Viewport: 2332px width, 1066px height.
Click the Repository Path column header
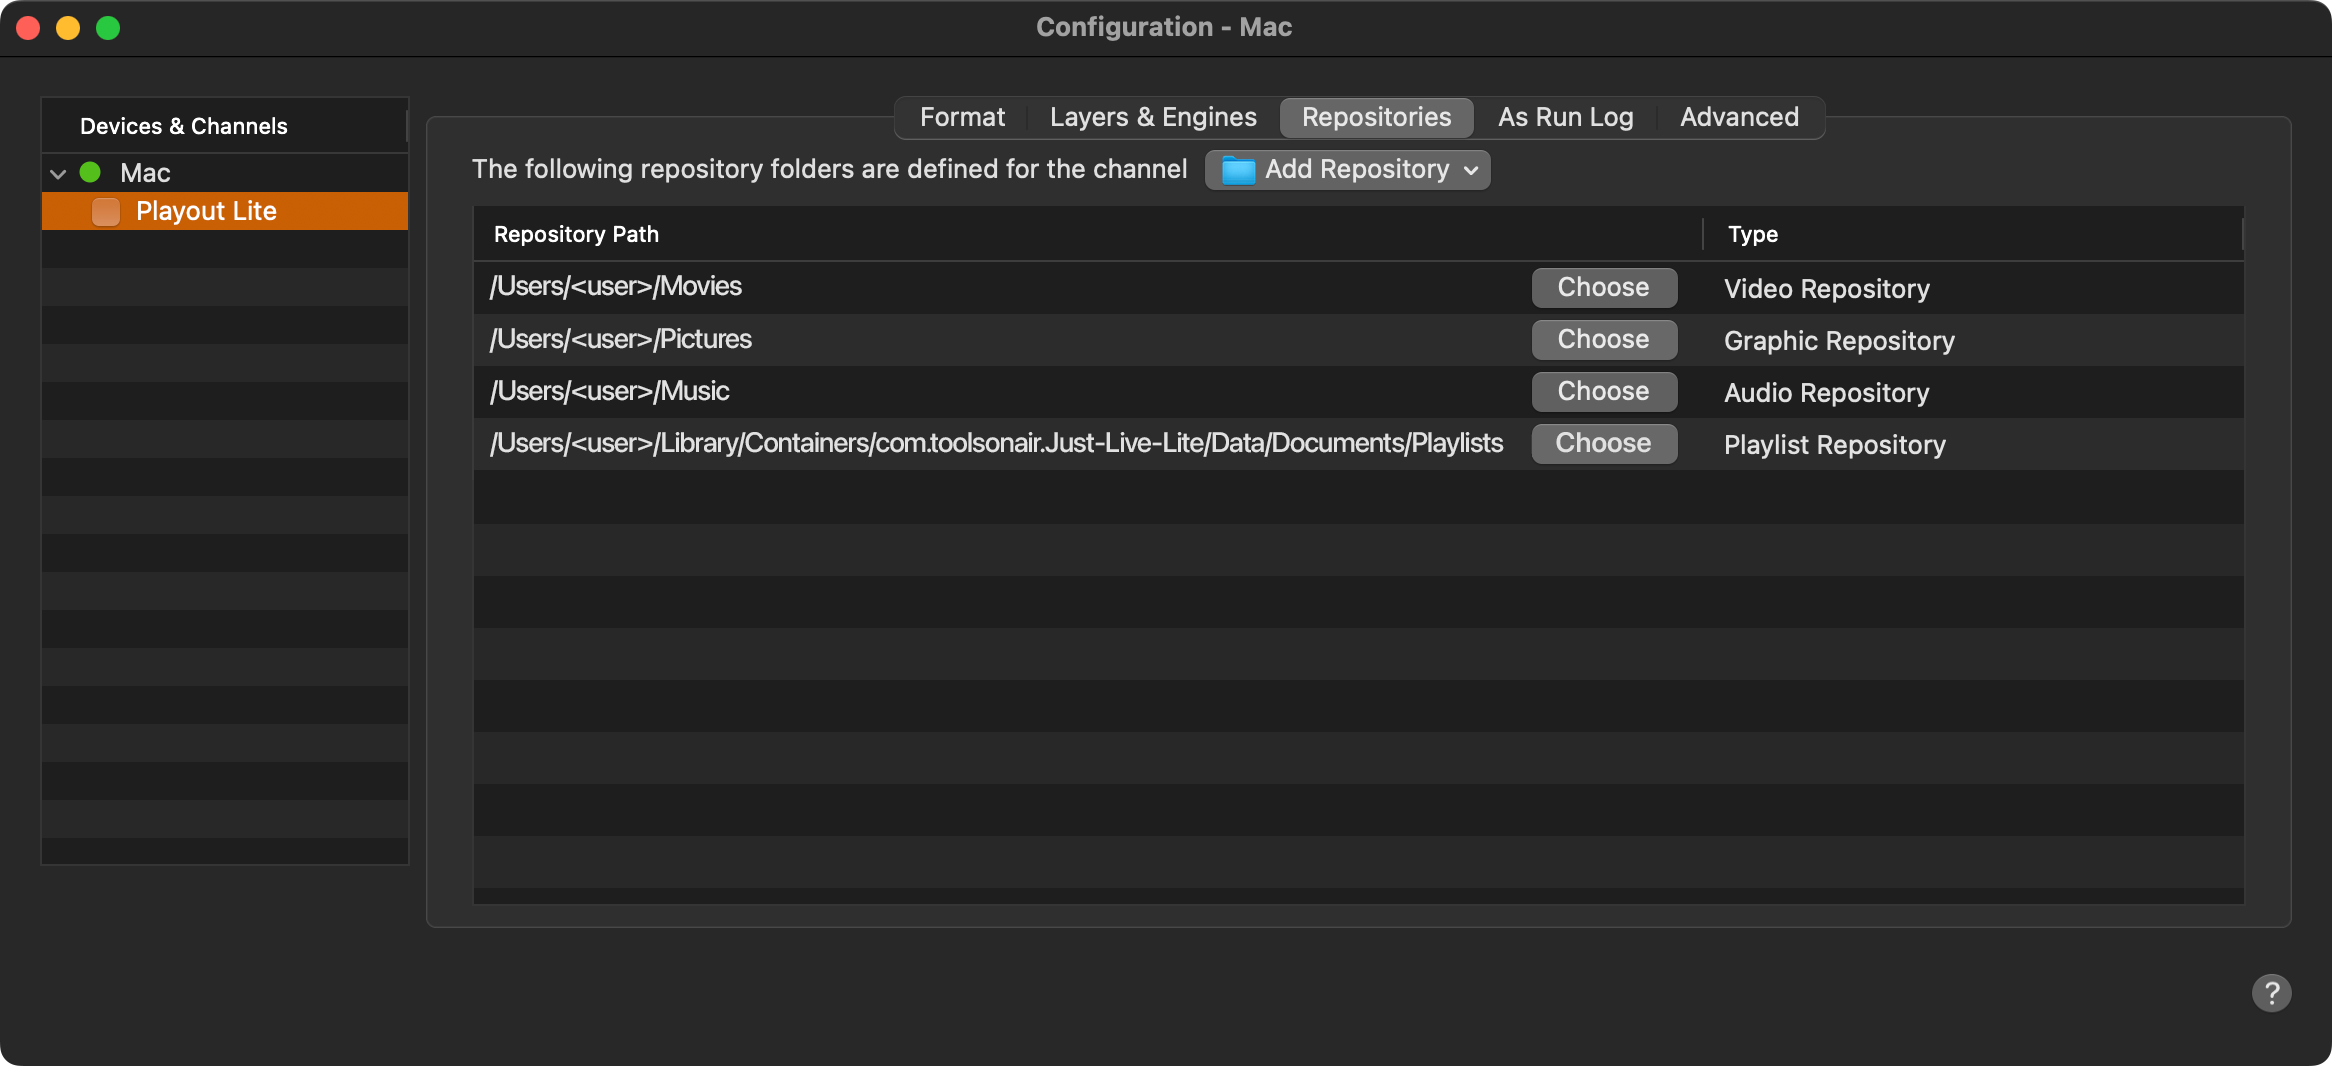pos(1087,234)
